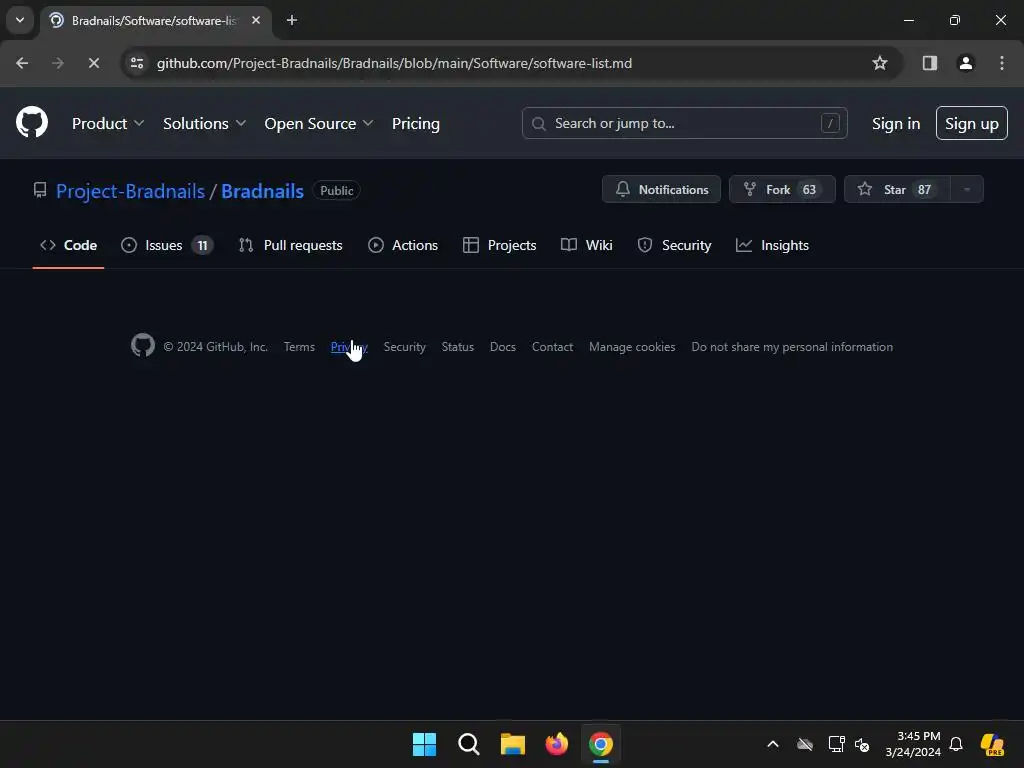
Task: Open the Pull requests tab
Action: [x=291, y=245]
